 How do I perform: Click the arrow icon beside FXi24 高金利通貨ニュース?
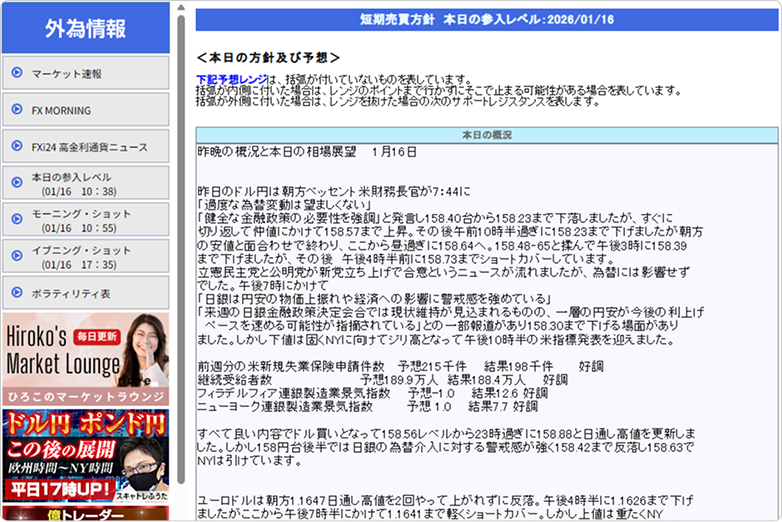pos(17,146)
